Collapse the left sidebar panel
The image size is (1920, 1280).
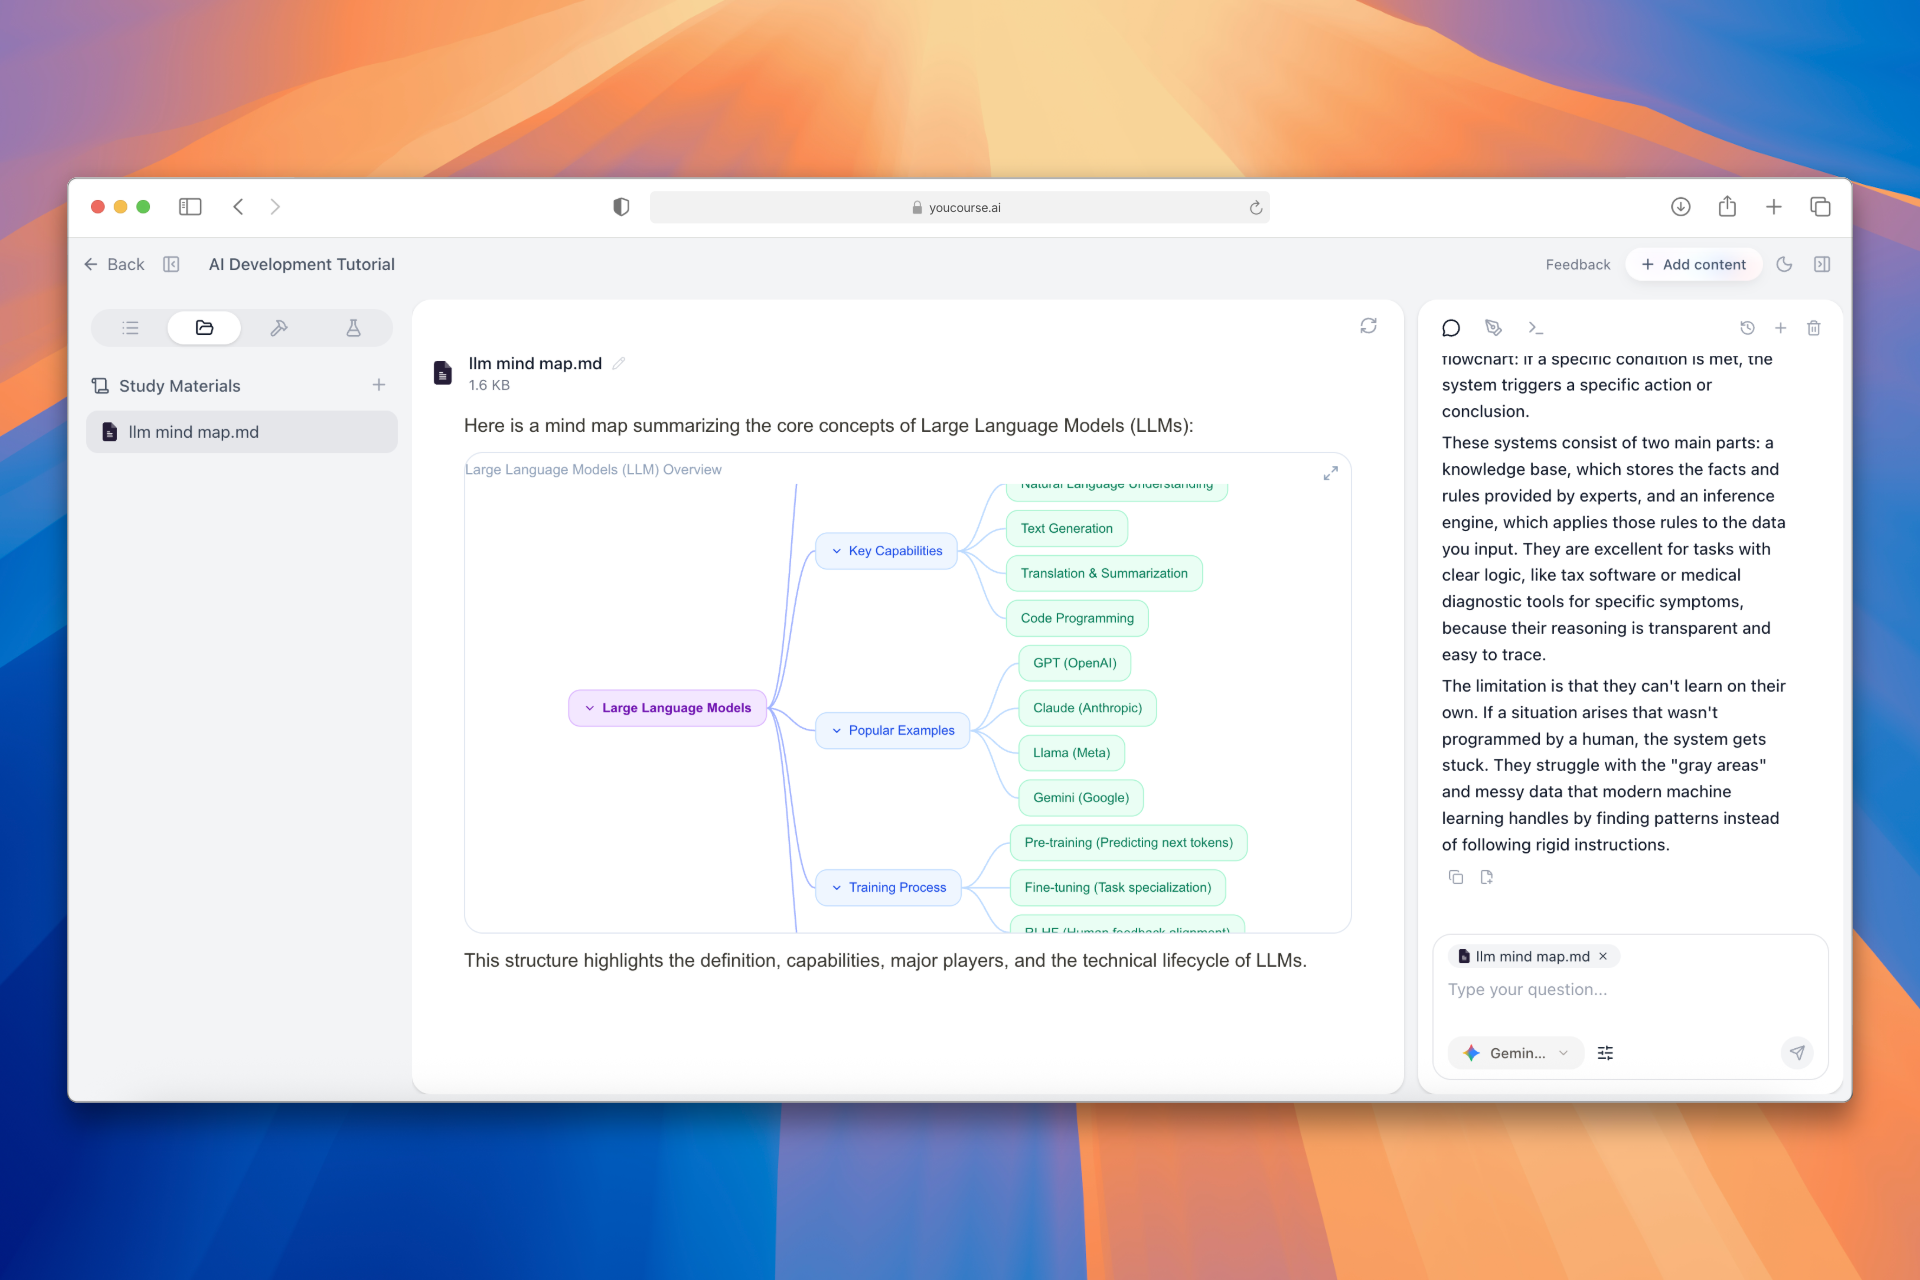(171, 264)
